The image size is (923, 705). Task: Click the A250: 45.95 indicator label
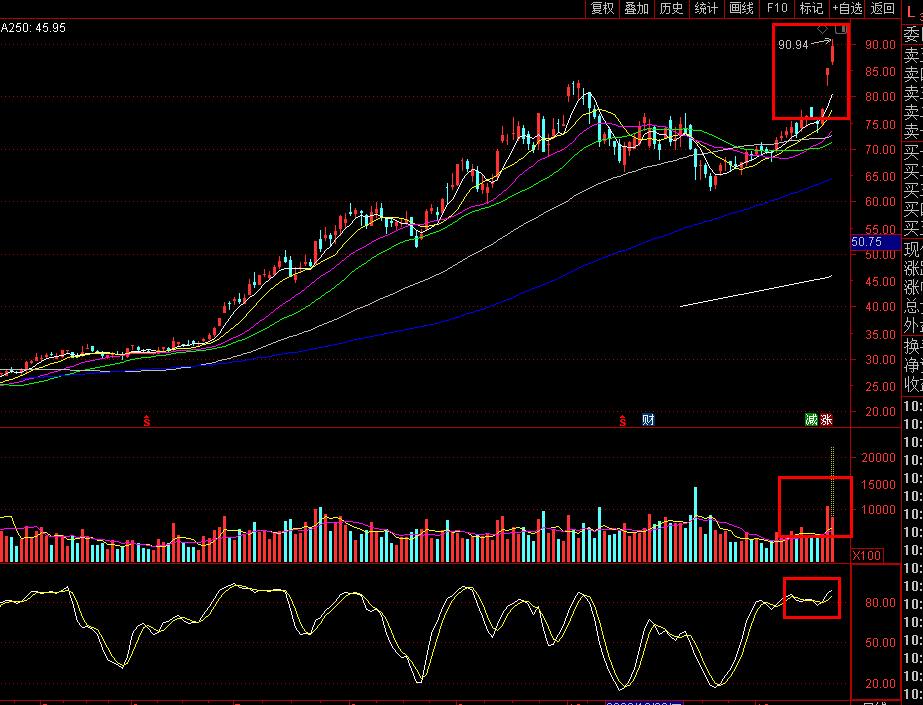33,28
